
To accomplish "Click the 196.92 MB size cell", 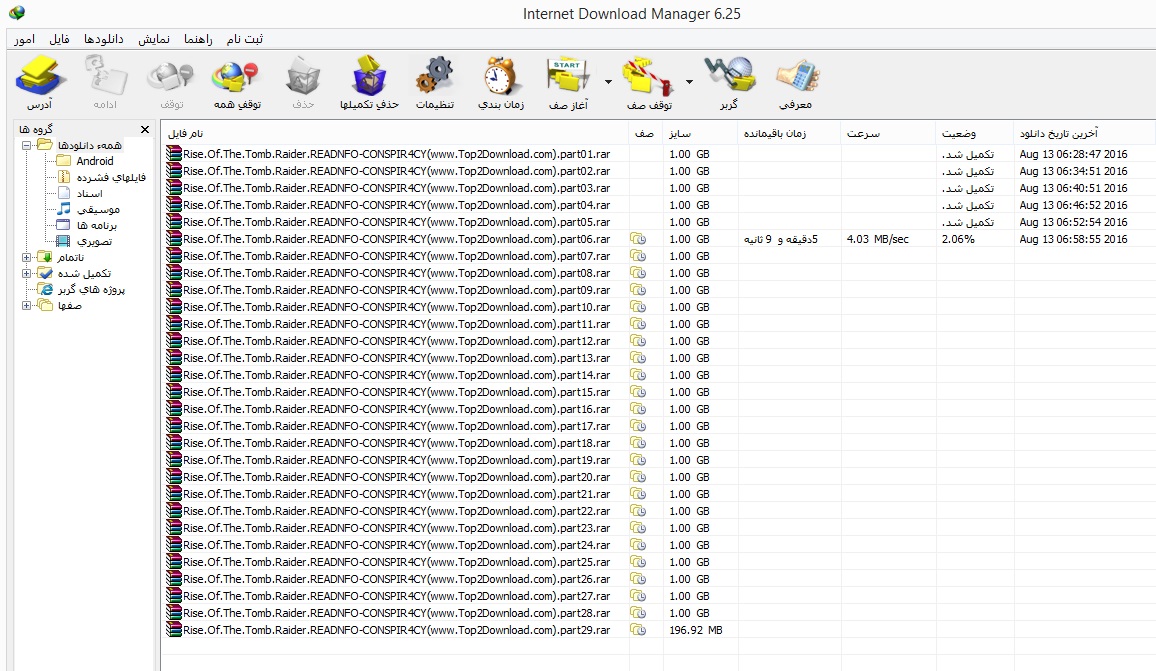I will click(696, 630).
